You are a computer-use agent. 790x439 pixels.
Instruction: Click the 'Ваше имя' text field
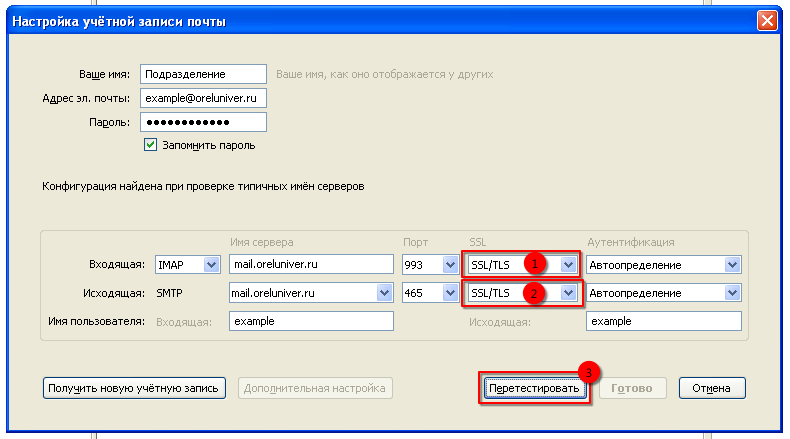(203, 74)
